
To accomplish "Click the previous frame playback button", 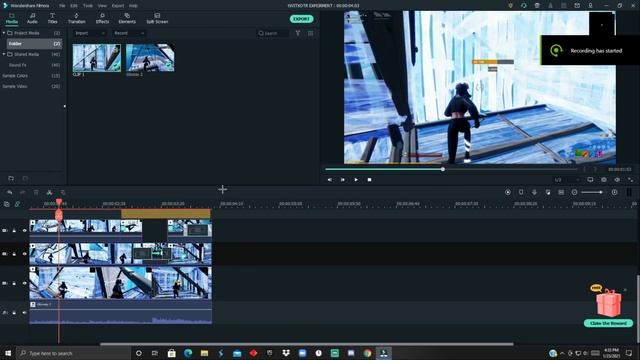I will point(329,180).
